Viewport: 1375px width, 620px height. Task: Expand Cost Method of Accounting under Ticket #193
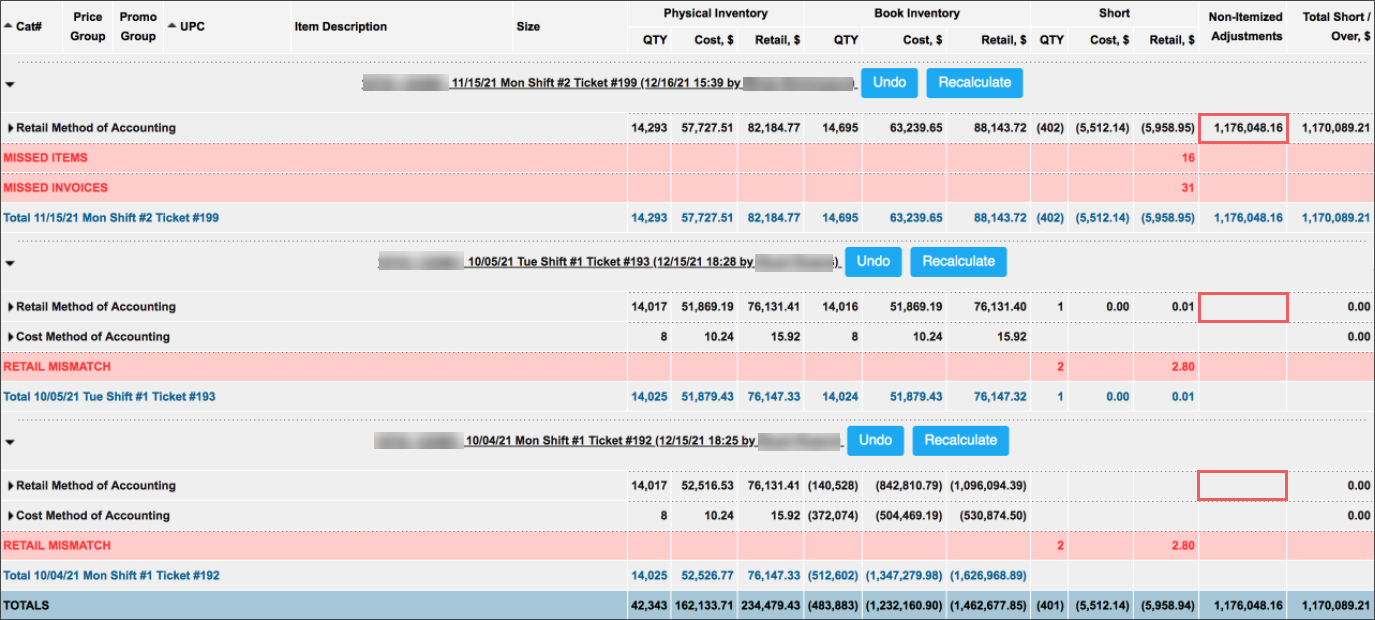pyautogui.click(x=12, y=337)
